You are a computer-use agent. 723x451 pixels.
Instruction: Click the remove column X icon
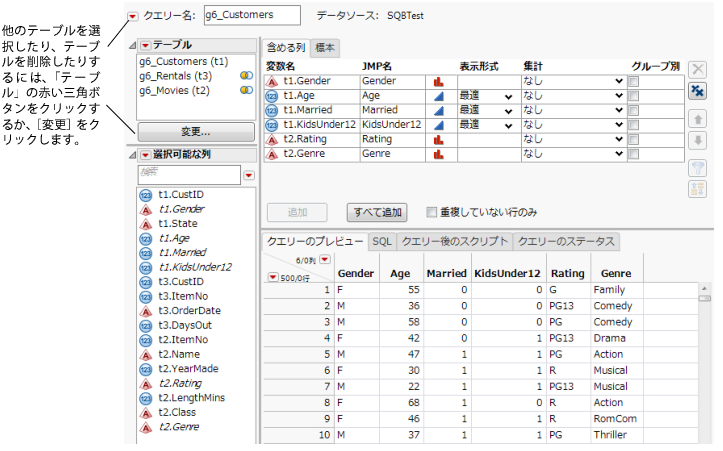pyautogui.click(x=698, y=70)
